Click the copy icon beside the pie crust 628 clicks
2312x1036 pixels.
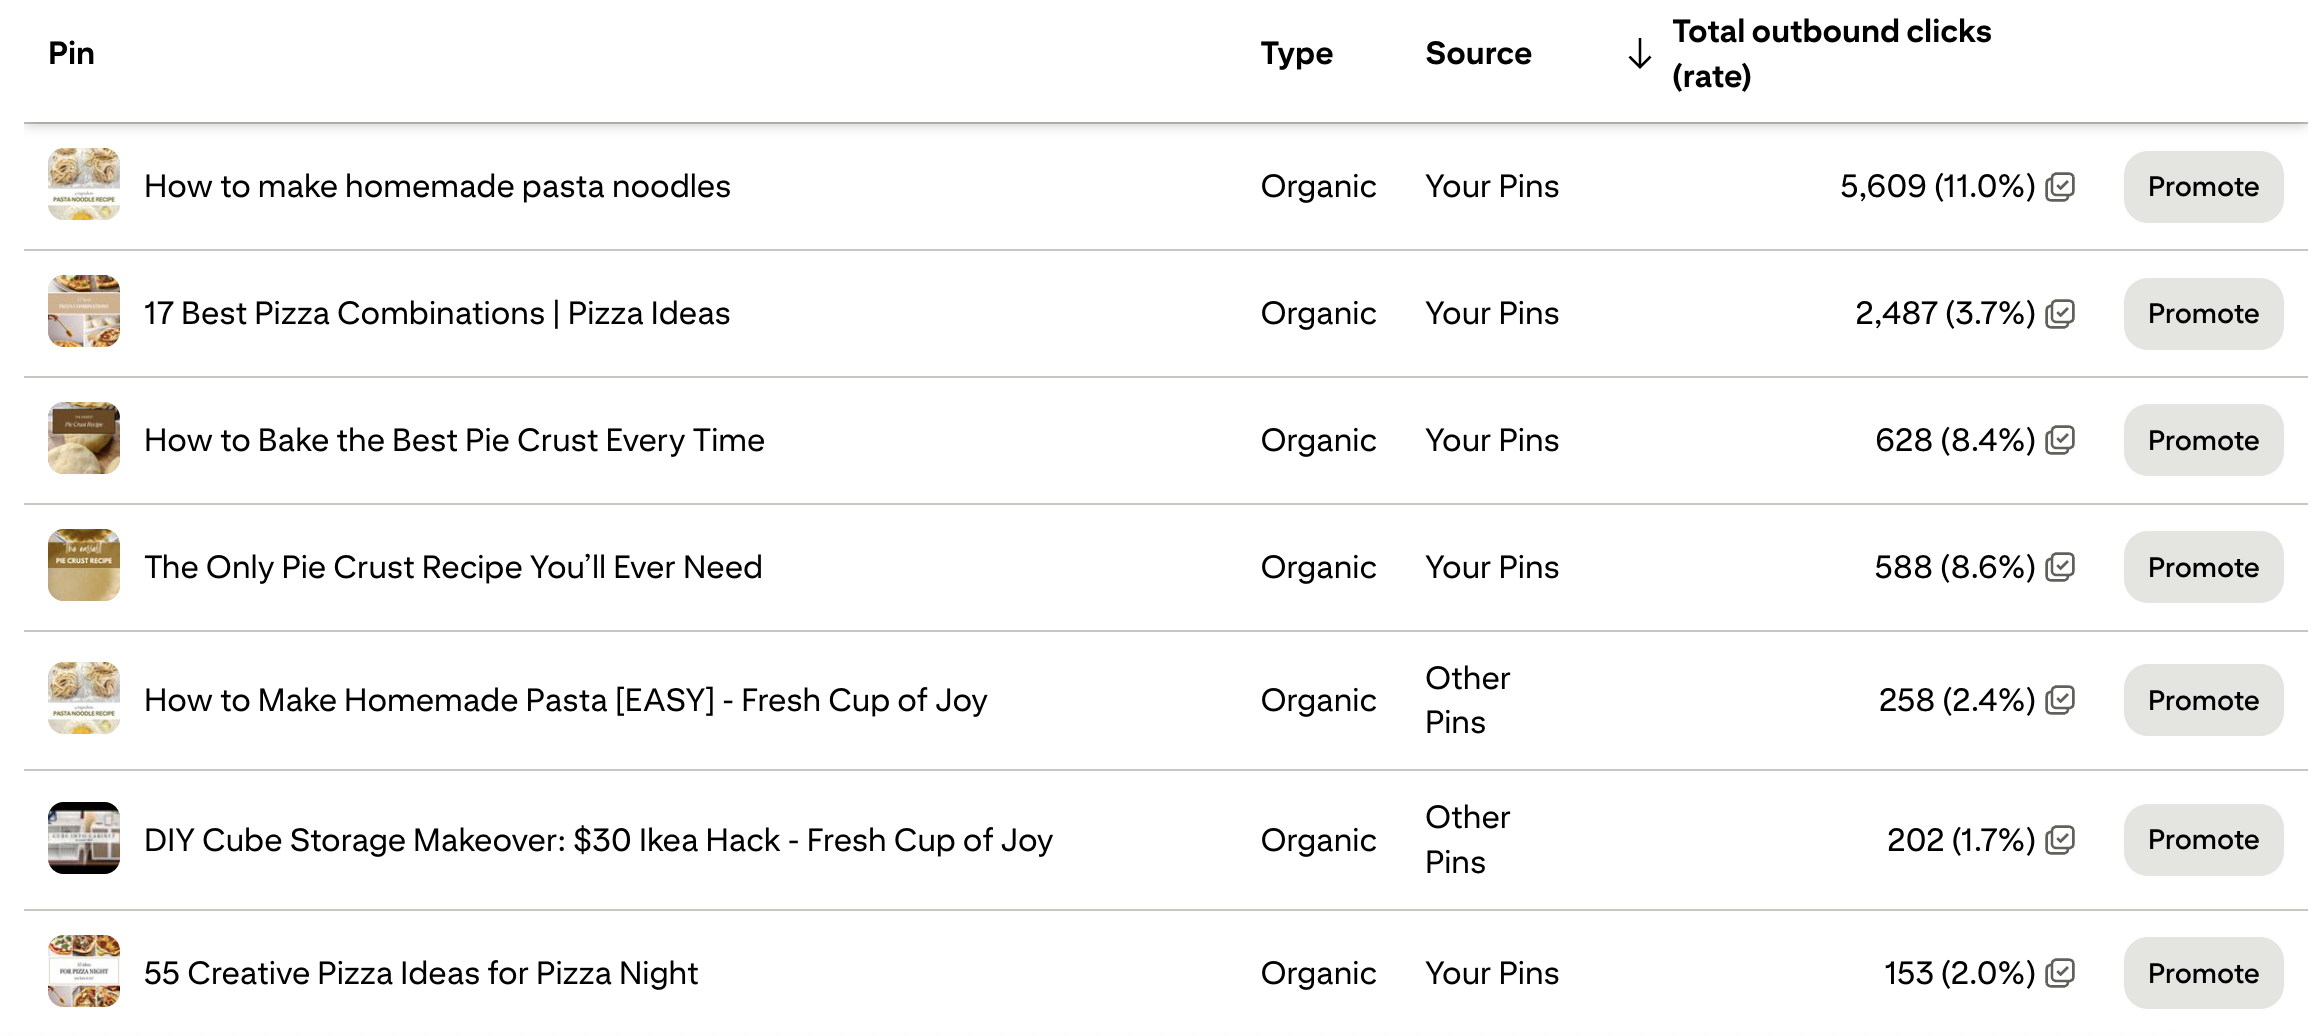click(2062, 440)
